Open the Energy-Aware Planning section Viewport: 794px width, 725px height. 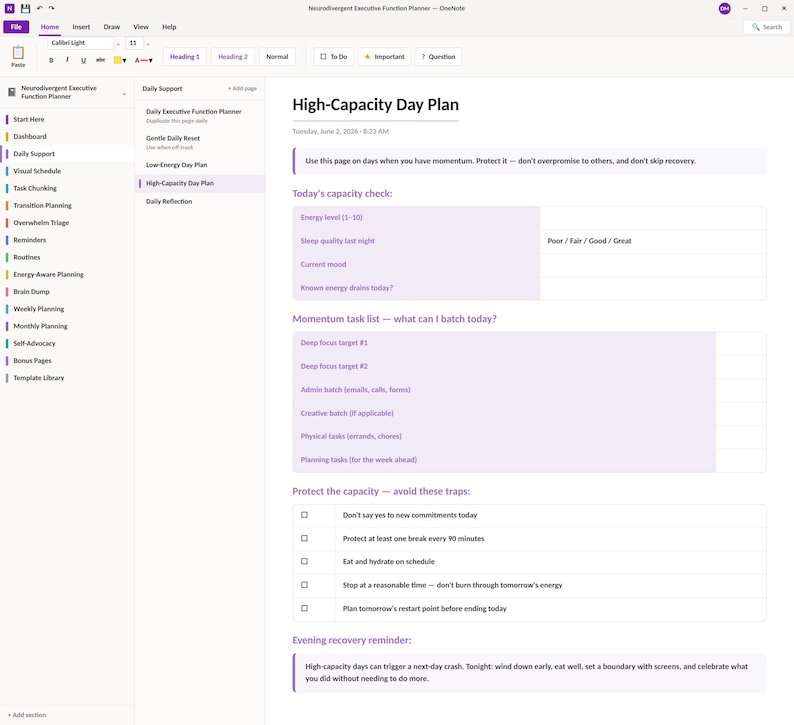tap(67, 274)
